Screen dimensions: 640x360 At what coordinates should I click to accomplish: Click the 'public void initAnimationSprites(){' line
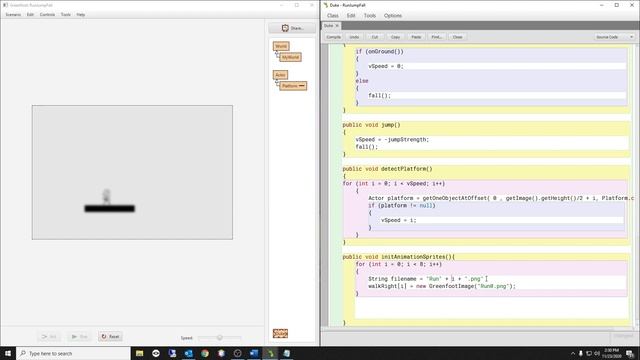399,257
